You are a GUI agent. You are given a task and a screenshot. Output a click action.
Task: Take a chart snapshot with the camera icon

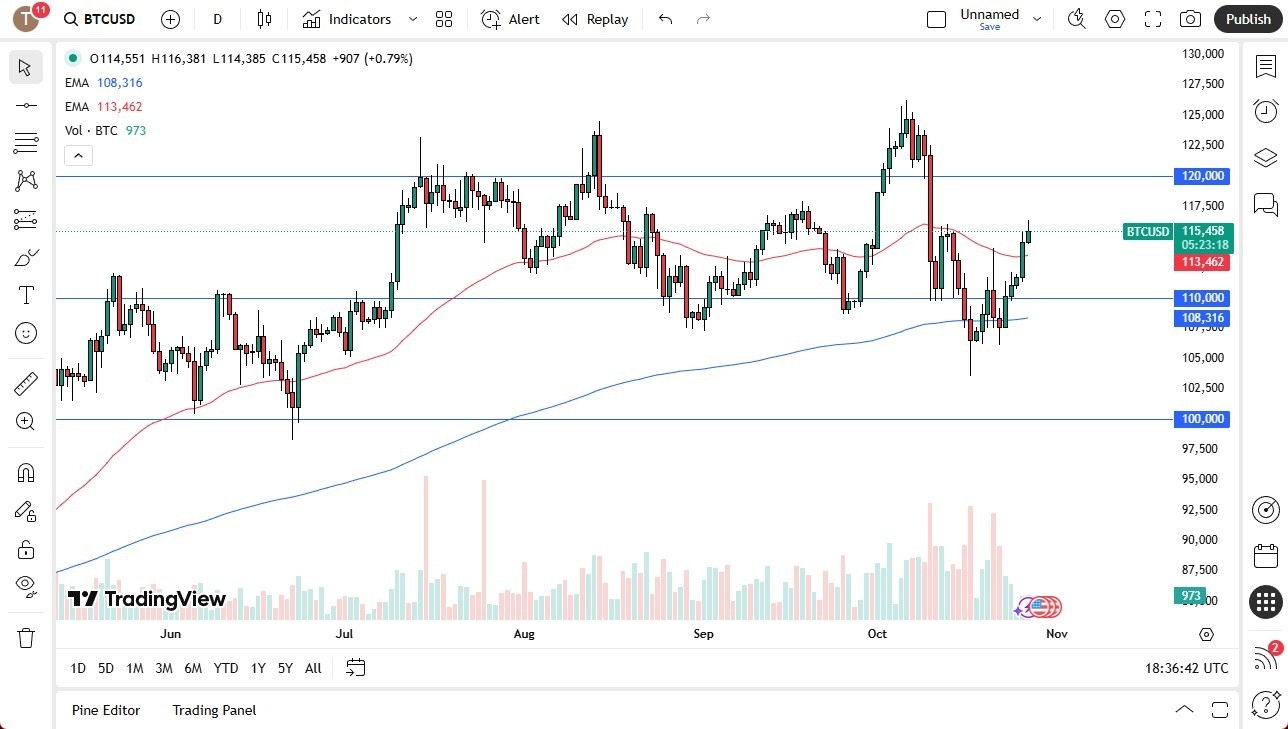[1190, 18]
